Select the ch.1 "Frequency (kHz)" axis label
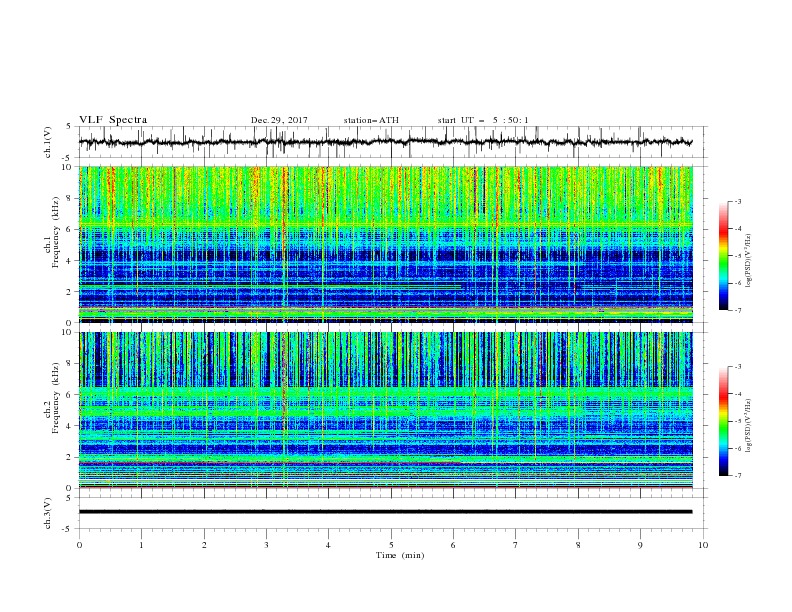 pos(56,230)
